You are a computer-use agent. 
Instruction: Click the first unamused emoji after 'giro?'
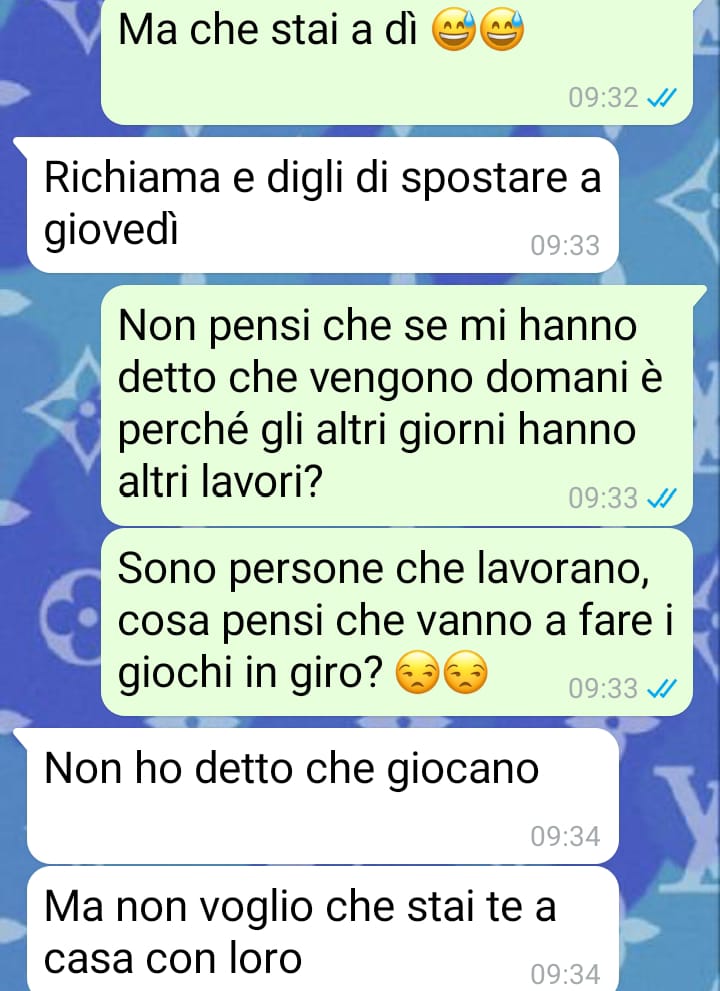pos(417,672)
